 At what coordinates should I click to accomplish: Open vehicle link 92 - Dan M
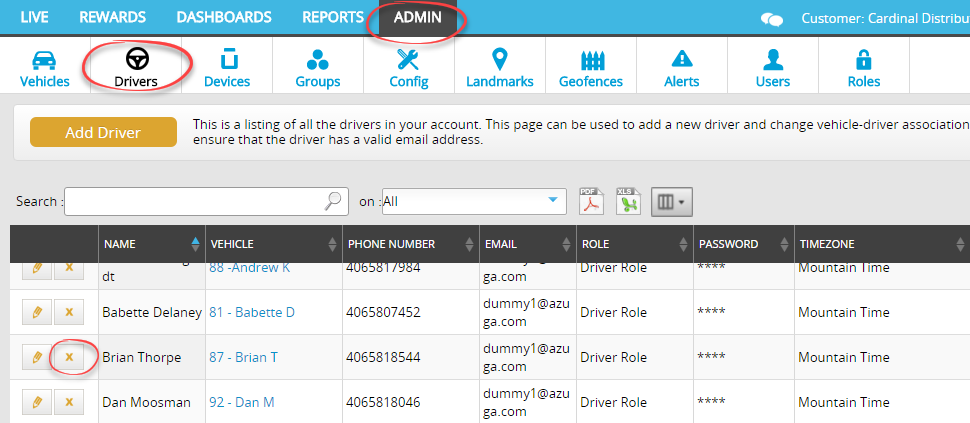point(242,403)
